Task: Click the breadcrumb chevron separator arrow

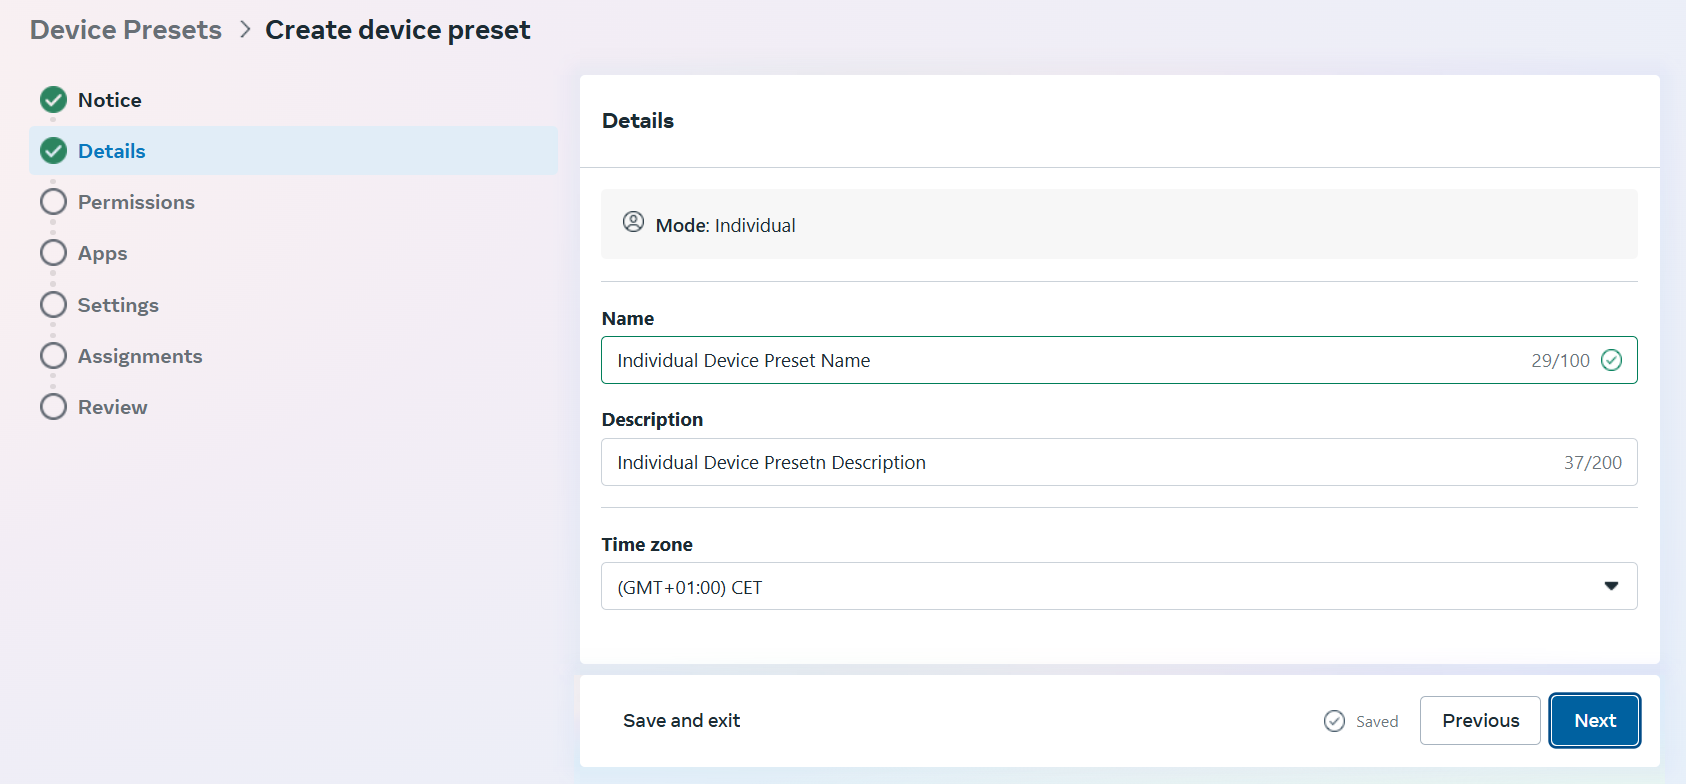Action: [x=245, y=30]
